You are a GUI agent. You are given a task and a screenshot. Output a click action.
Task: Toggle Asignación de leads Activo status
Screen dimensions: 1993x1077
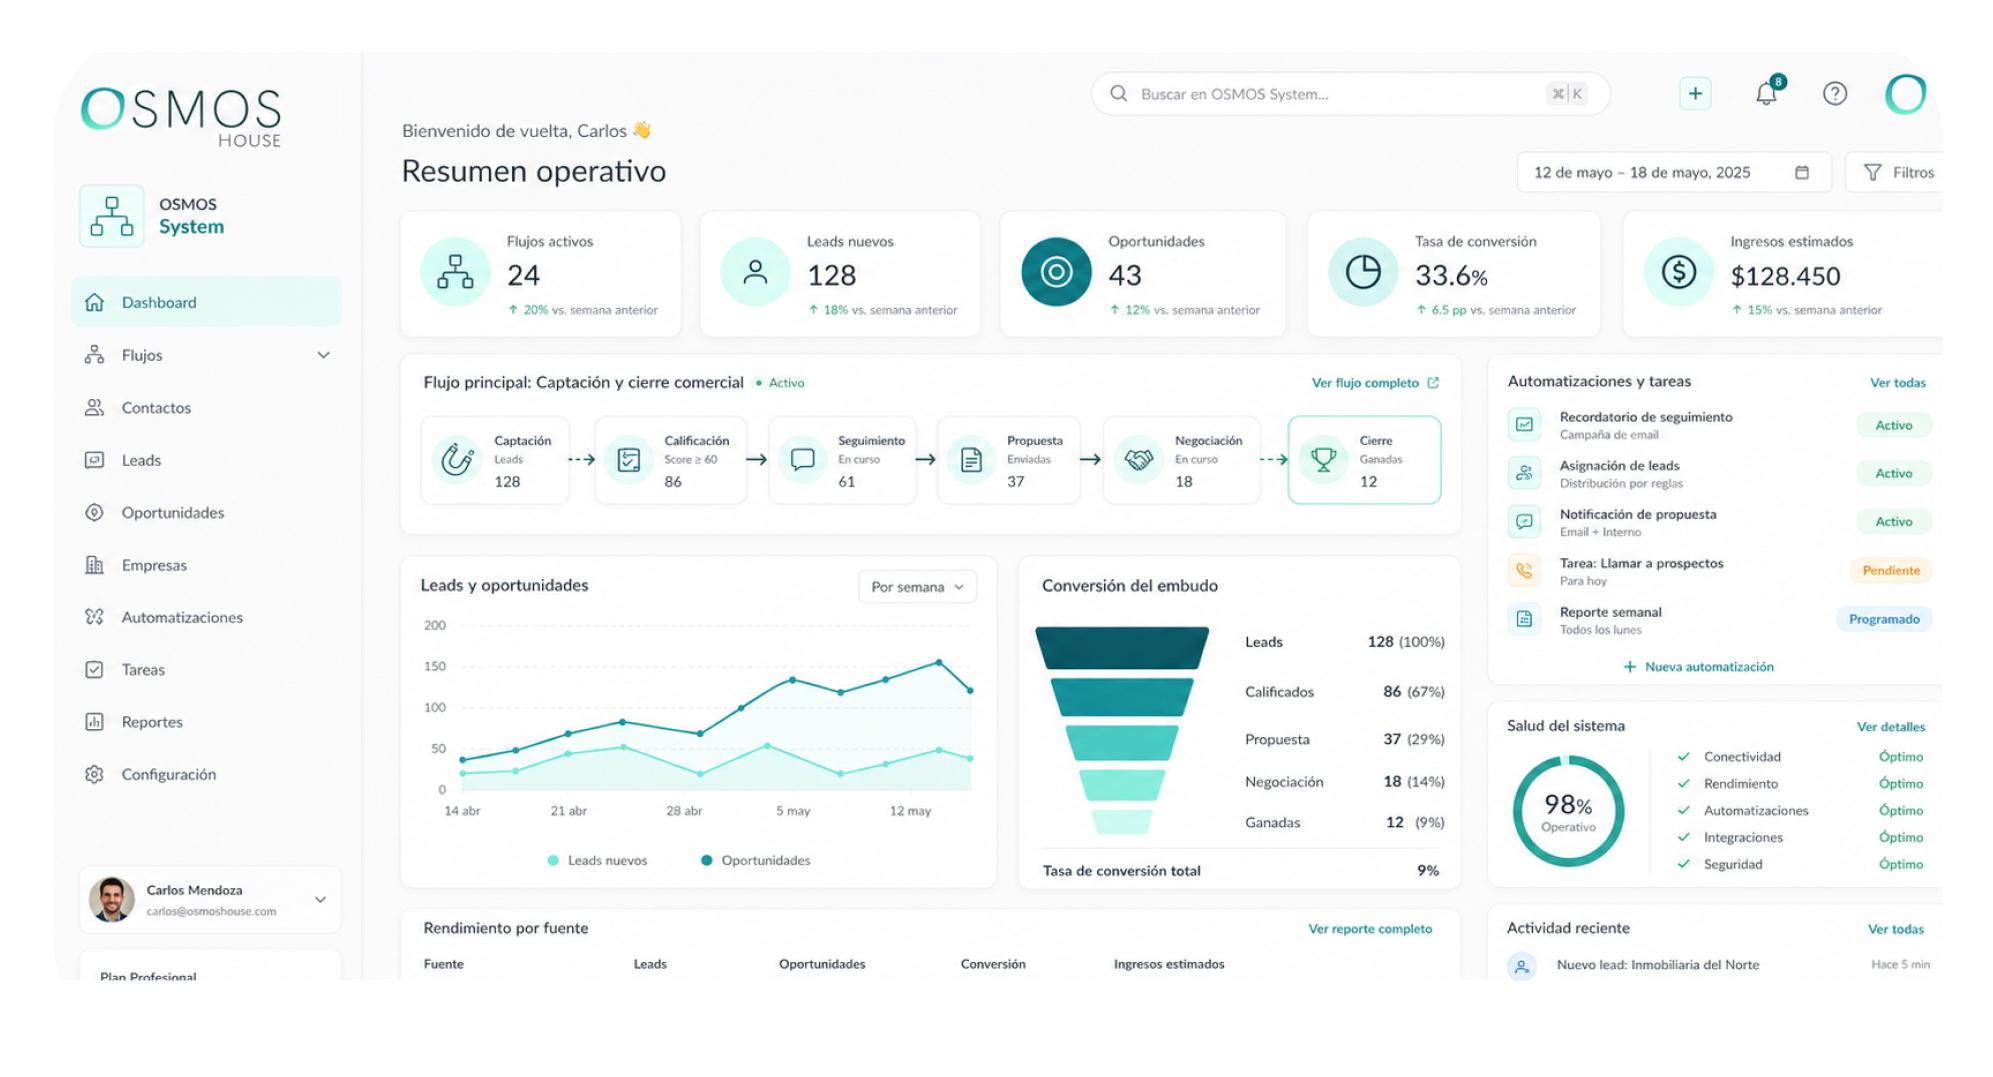click(x=1893, y=473)
